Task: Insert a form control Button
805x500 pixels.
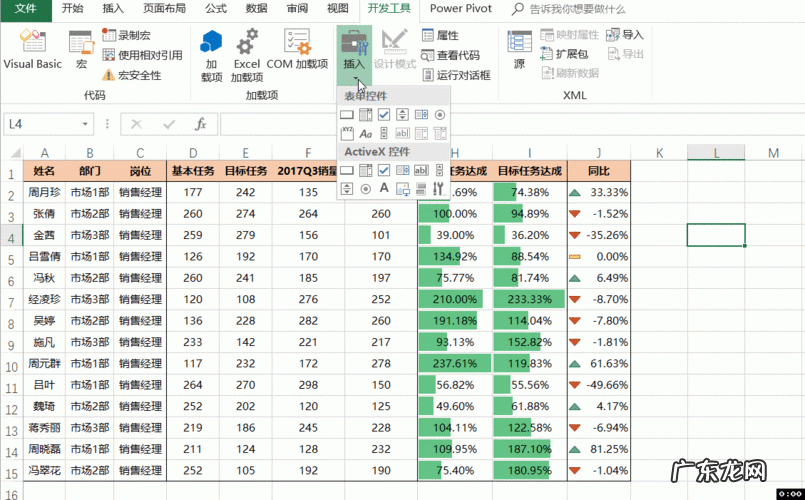Action: tap(347, 114)
